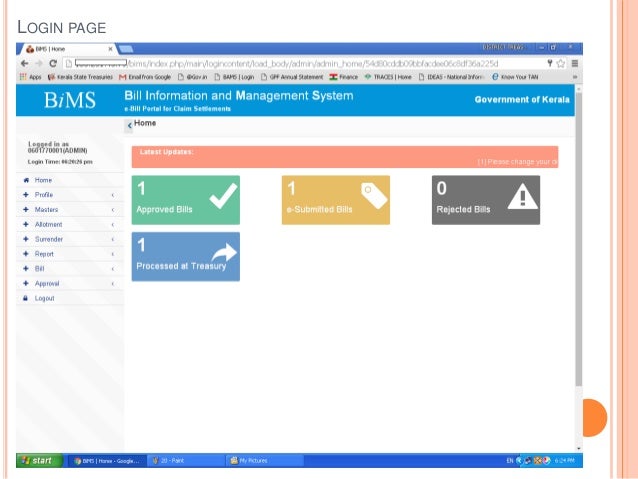
Task: Open @Gov.in bookmark
Action: 192,77
